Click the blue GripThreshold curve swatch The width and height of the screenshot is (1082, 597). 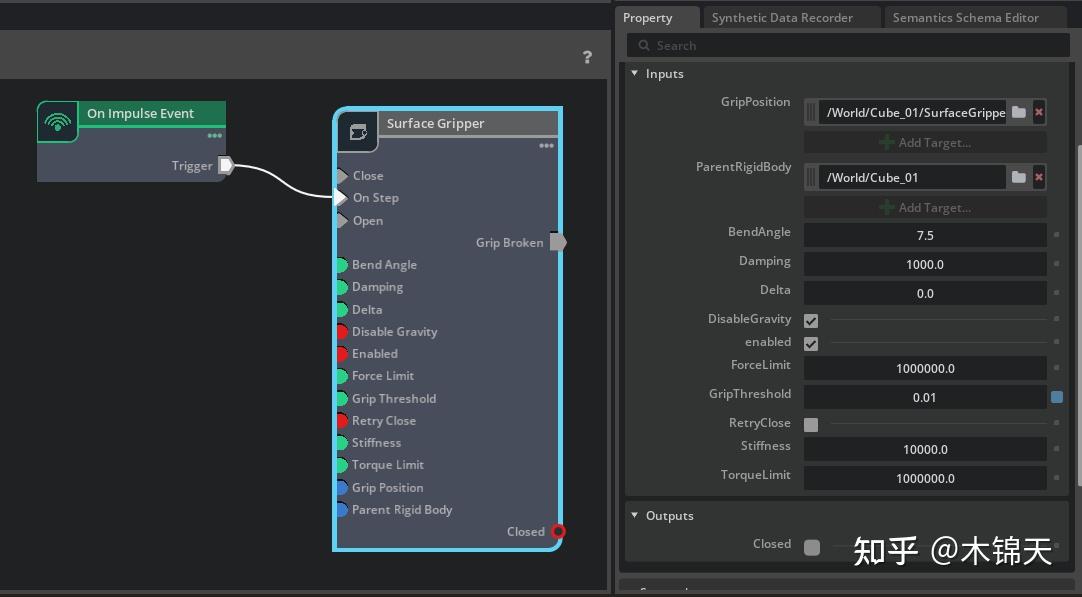pos(1057,397)
